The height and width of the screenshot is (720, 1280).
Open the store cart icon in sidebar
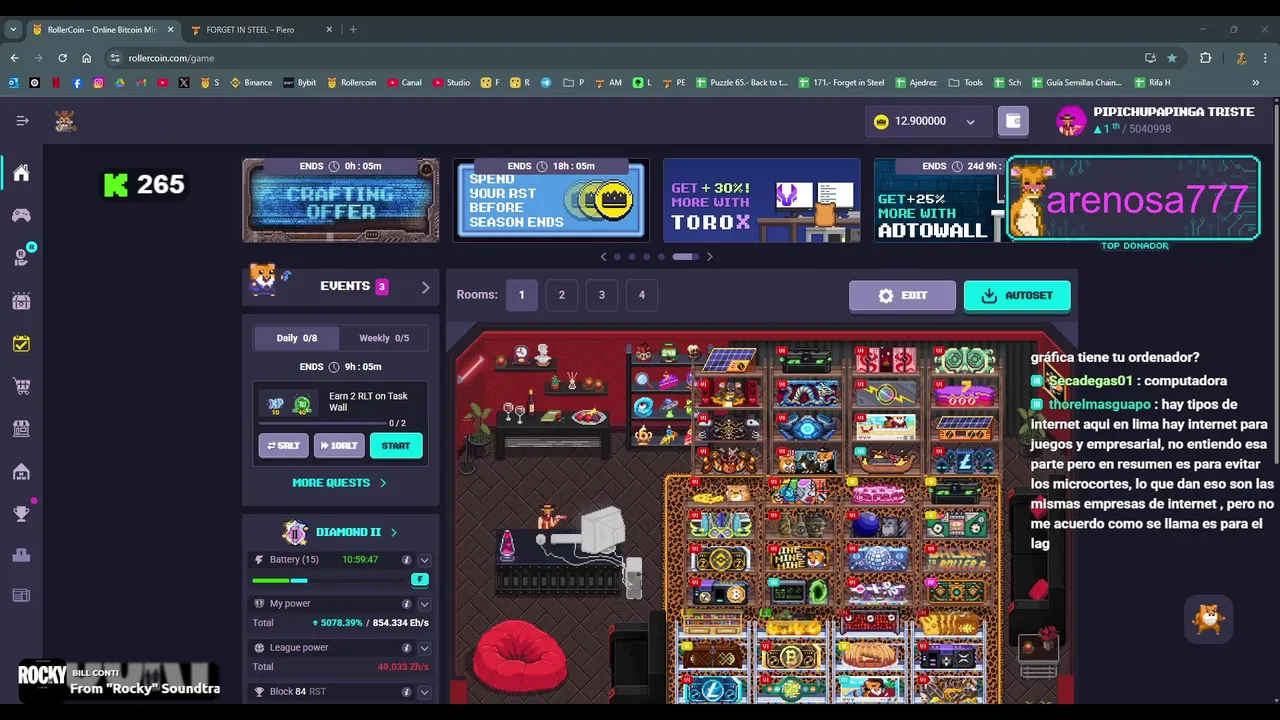[21, 386]
